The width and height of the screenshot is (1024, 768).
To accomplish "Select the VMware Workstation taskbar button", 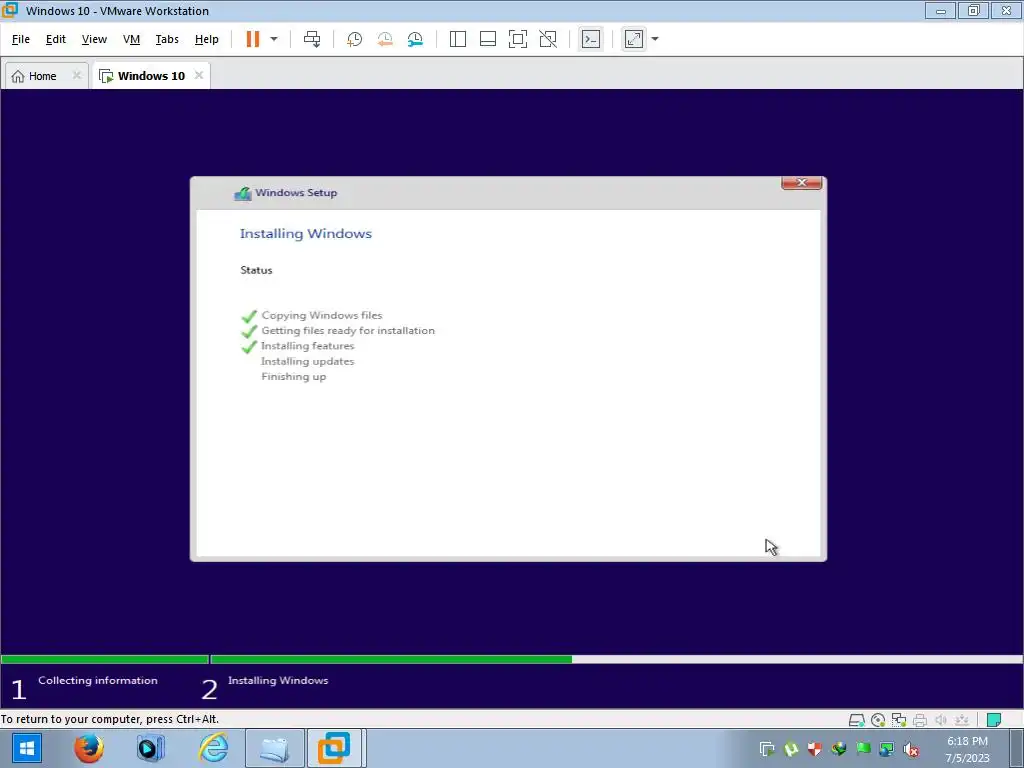I will pos(334,748).
